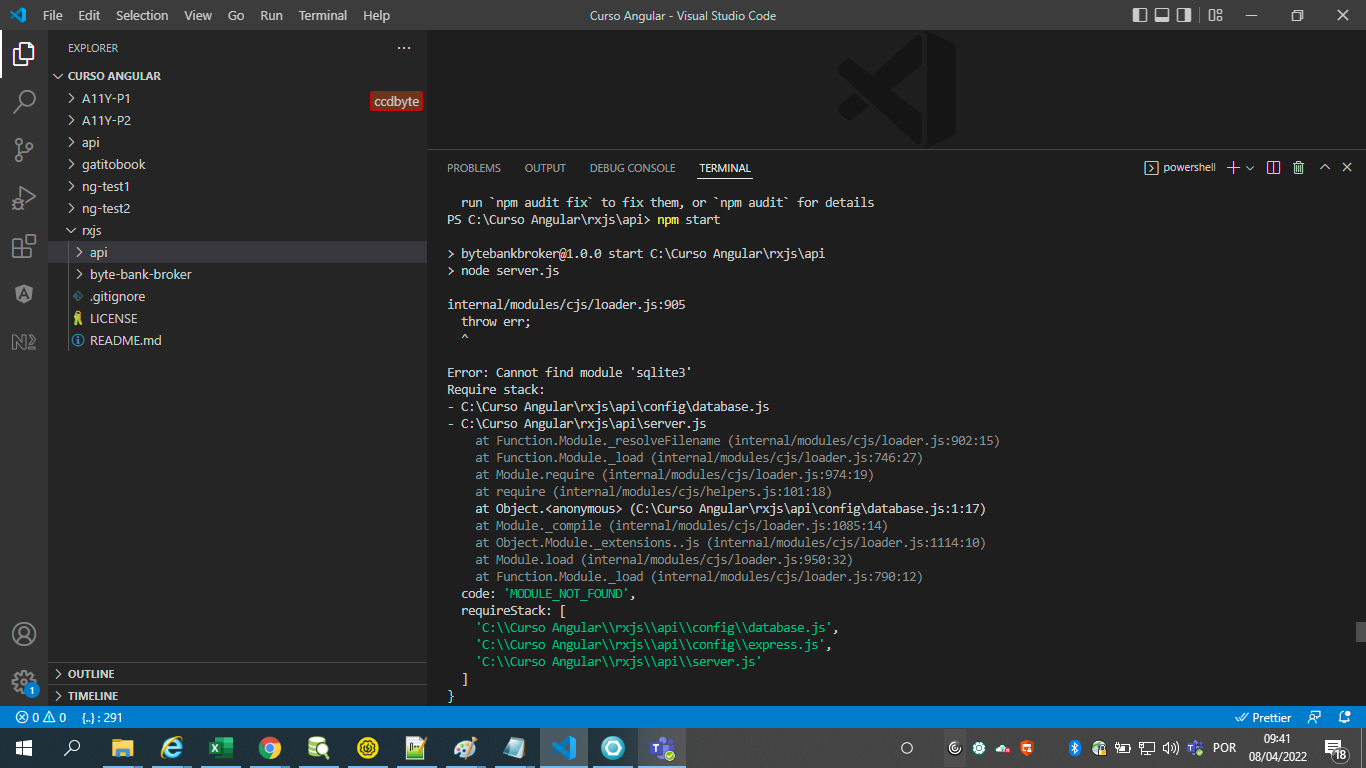Expand the A11Y-P1 folder
The height and width of the screenshot is (768, 1366).
[238, 98]
